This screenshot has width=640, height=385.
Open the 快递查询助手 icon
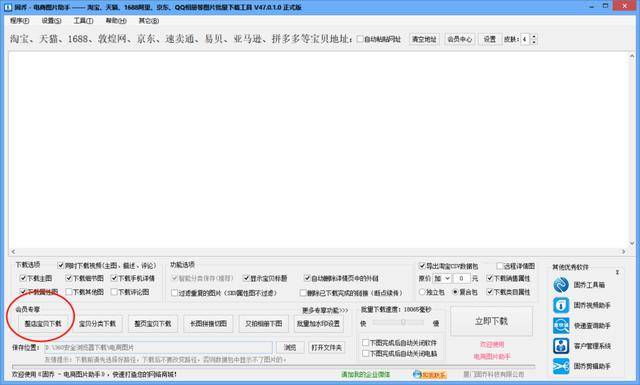point(561,325)
